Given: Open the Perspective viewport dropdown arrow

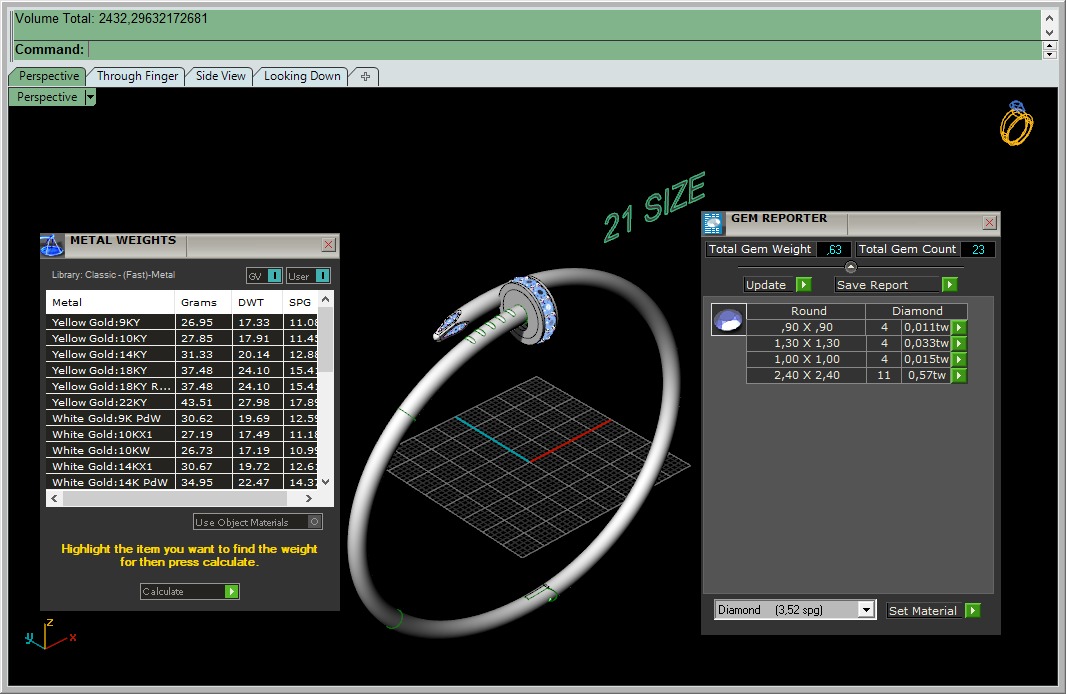Looking at the screenshot, I should tap(90, 97).
